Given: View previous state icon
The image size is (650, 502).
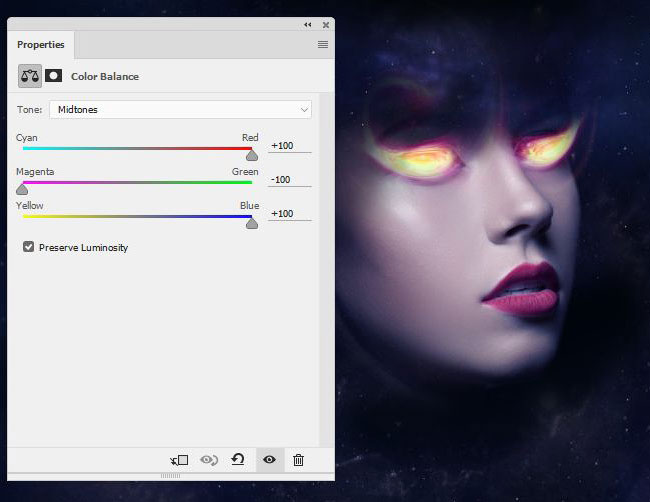Looking at the screenshot, I should pyautogui.click(x=209, y=460).
